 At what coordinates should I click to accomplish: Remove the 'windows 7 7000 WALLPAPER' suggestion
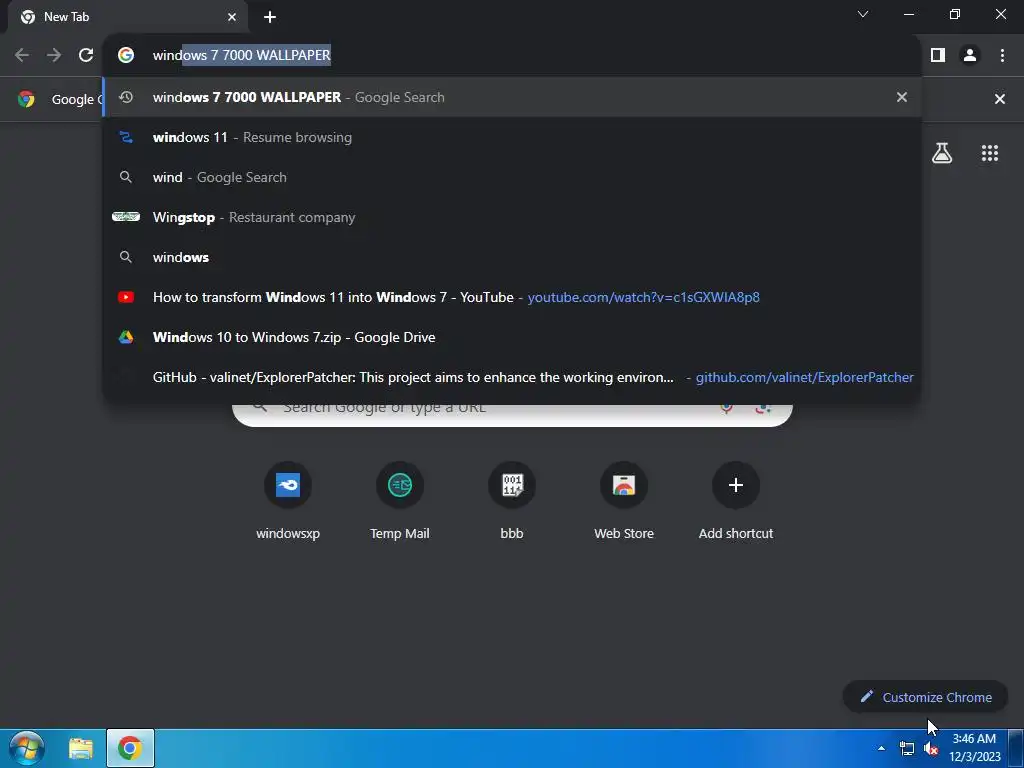pyautogui.click(x=902, y=97)
